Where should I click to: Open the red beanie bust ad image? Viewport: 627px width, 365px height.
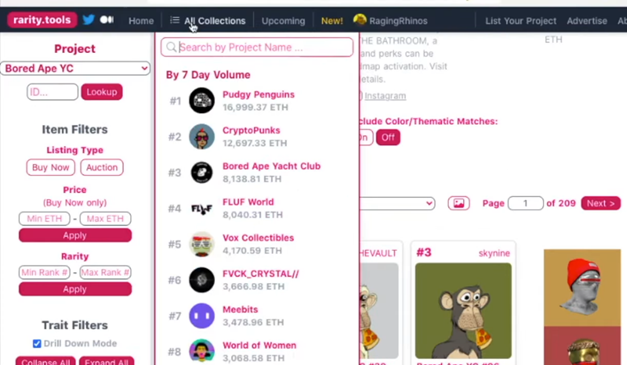click(582, 287)
